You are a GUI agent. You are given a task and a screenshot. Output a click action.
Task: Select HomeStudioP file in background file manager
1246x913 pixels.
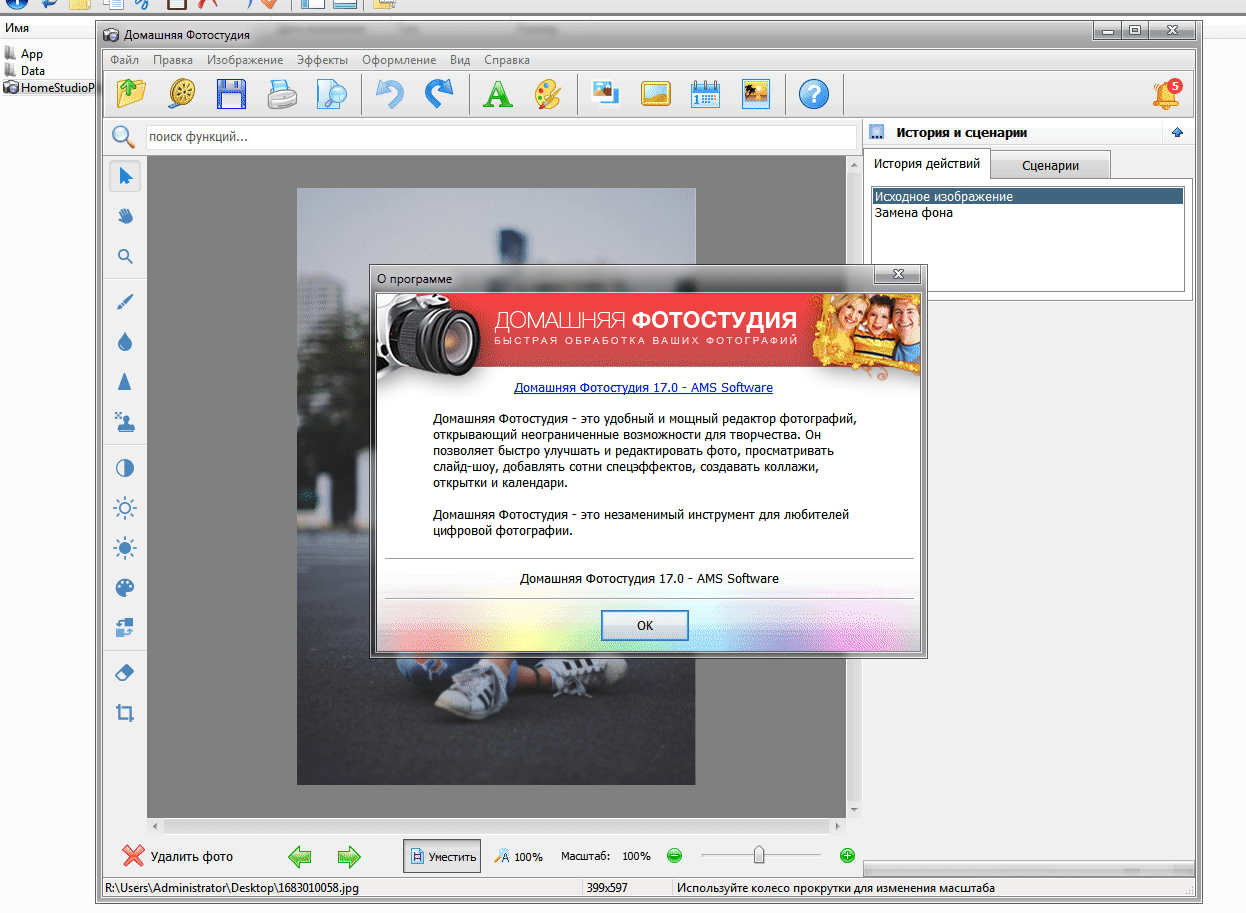tap(48, 88)
